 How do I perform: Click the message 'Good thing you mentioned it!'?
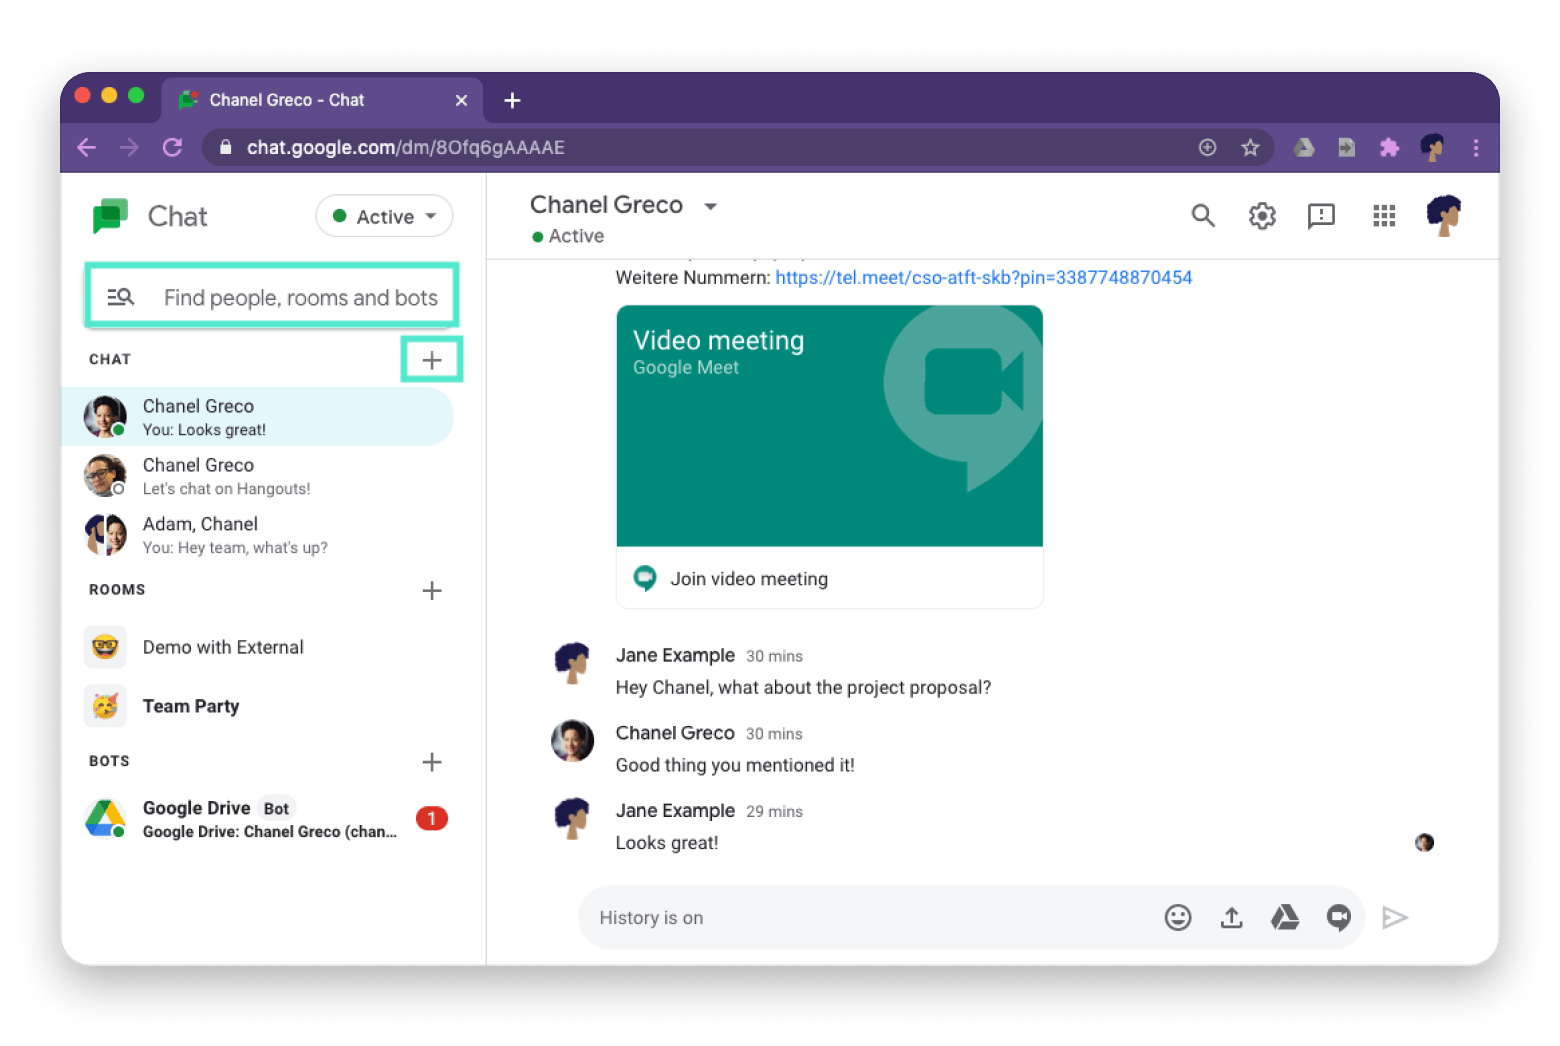(x=735, y=766)
